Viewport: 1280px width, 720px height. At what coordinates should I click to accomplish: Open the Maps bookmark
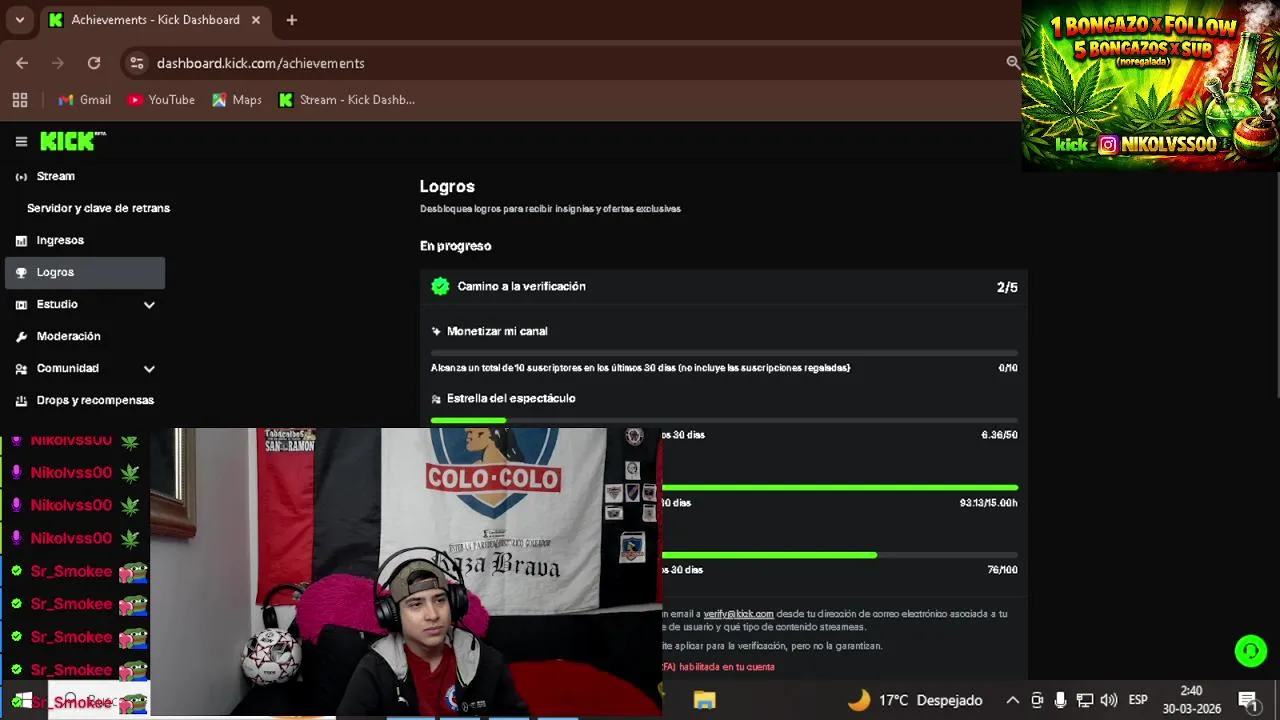point(237,100)
